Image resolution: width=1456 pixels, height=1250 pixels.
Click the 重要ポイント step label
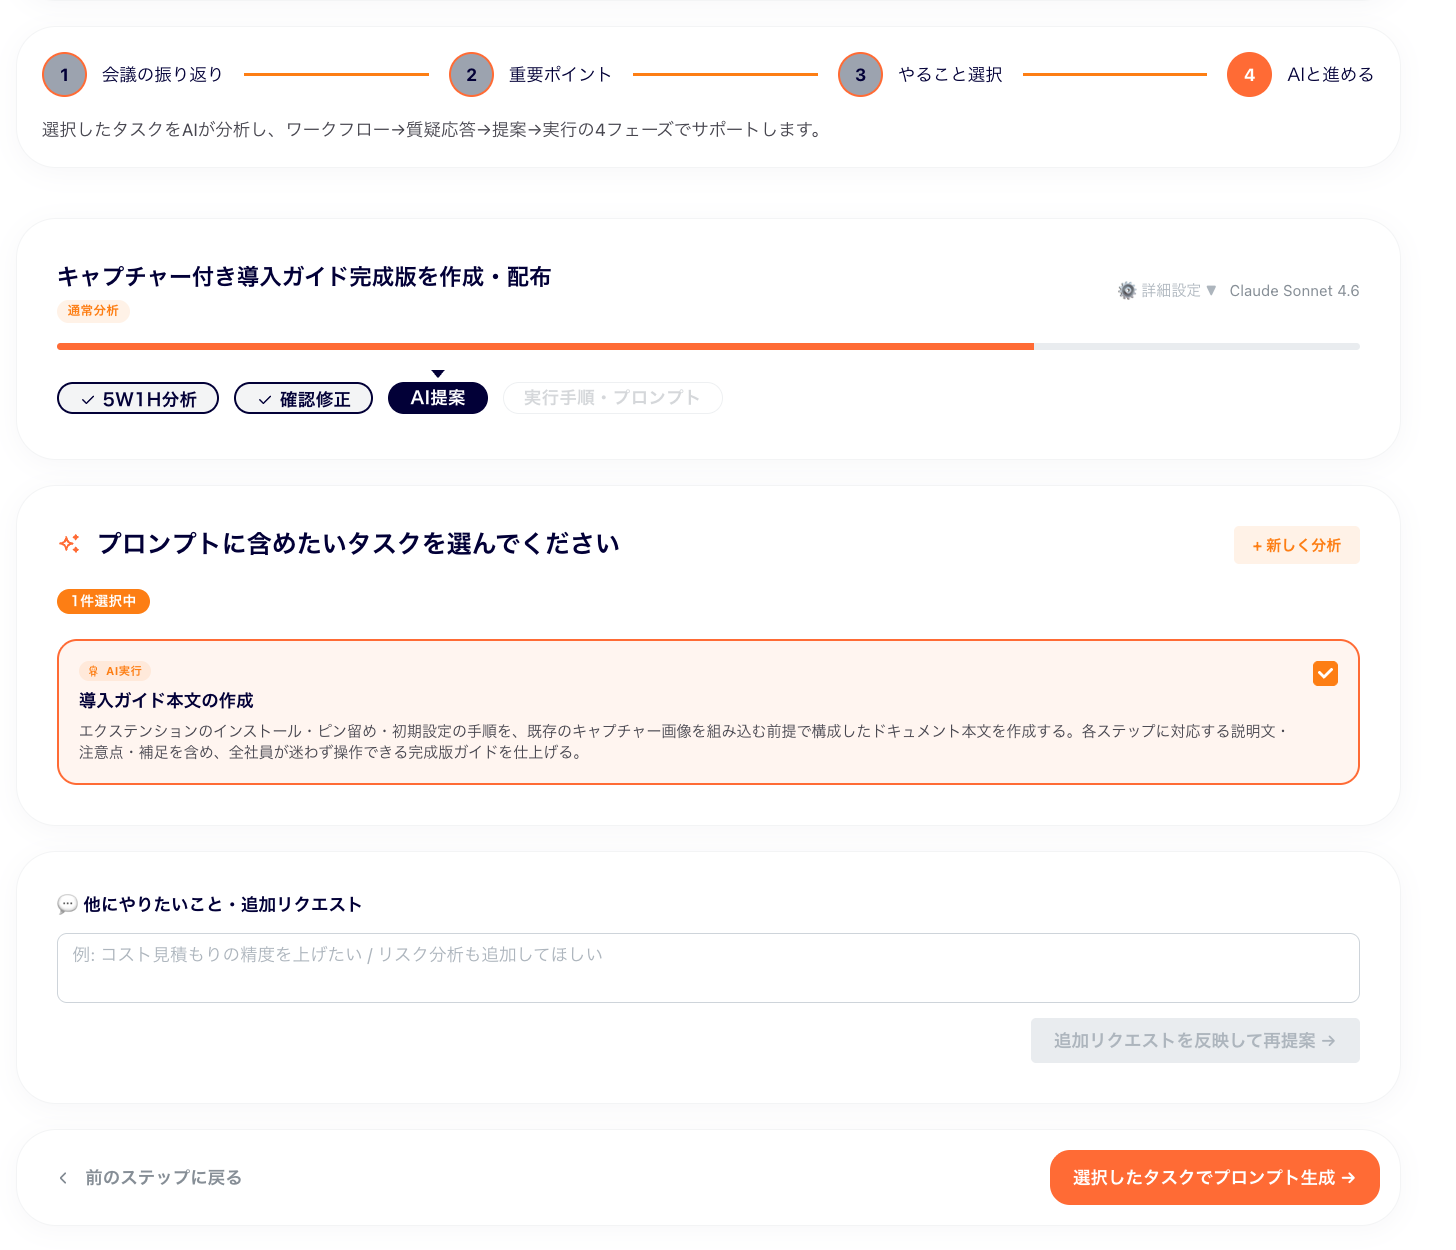point(560,75)
